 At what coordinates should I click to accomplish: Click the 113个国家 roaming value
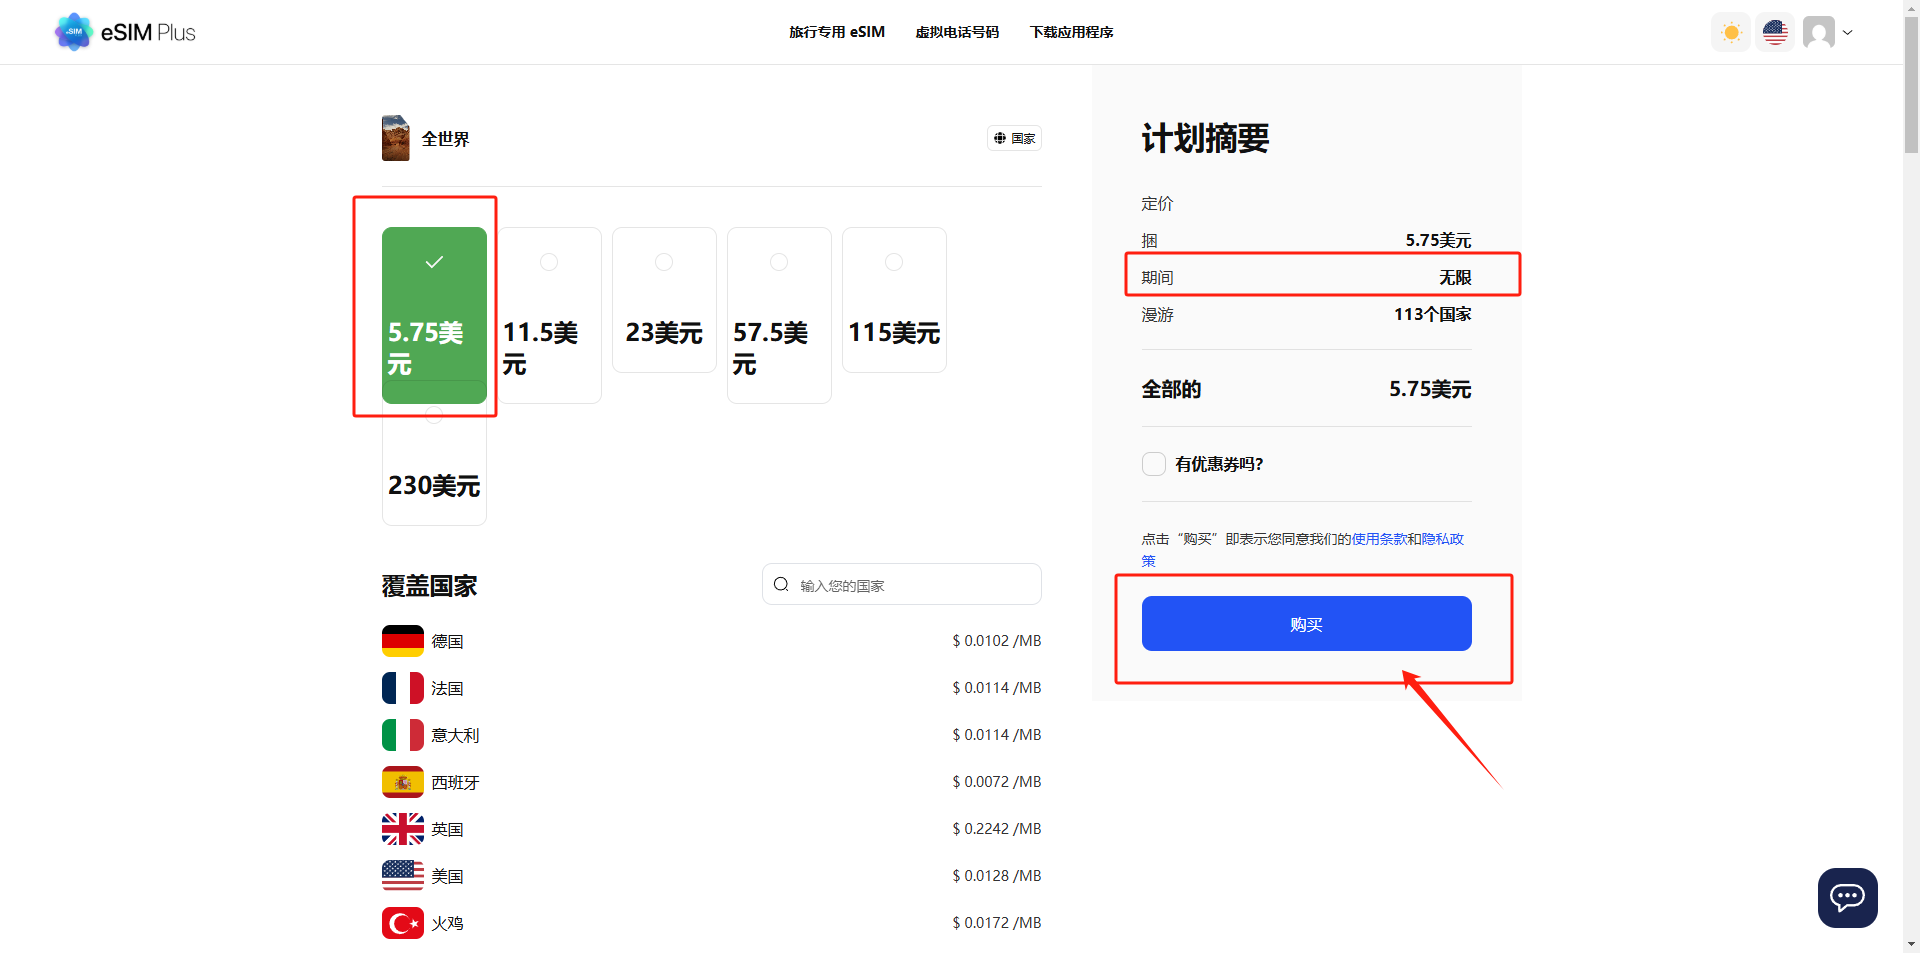pos(1432,314)
